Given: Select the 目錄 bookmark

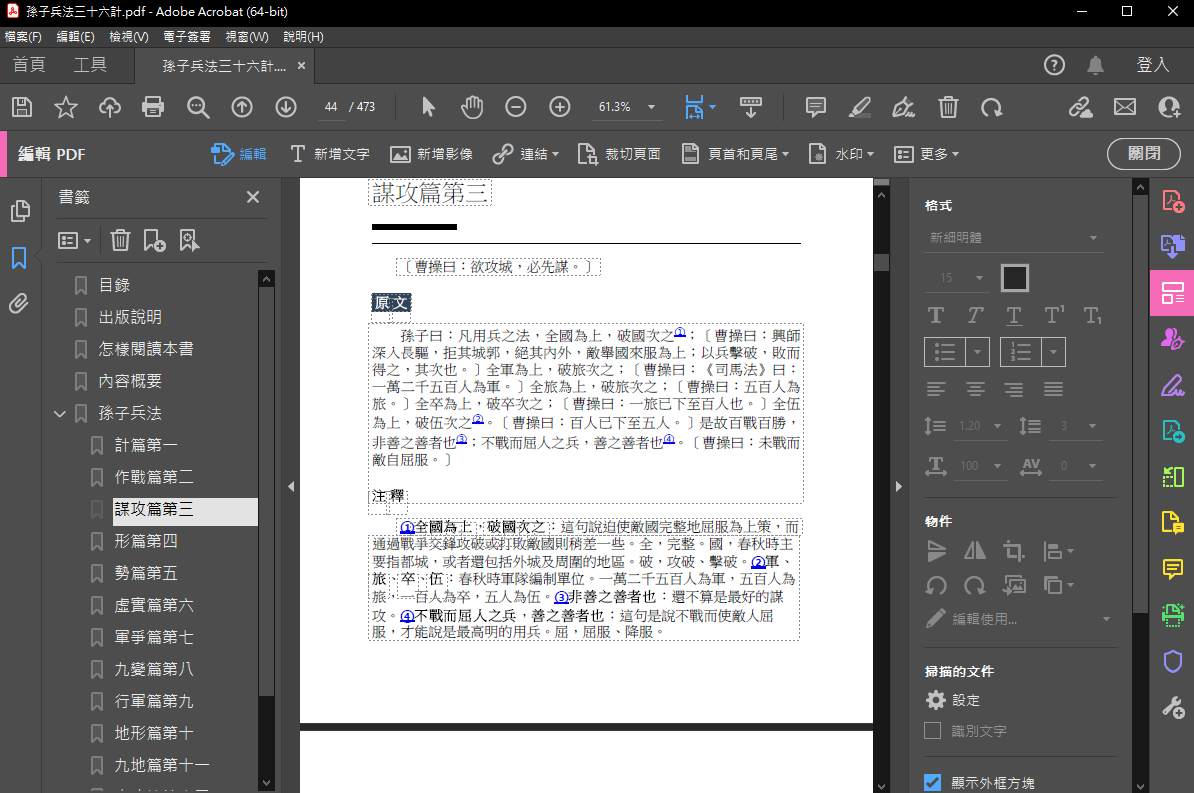Looking at the screenshot, I should pos(114,285).
